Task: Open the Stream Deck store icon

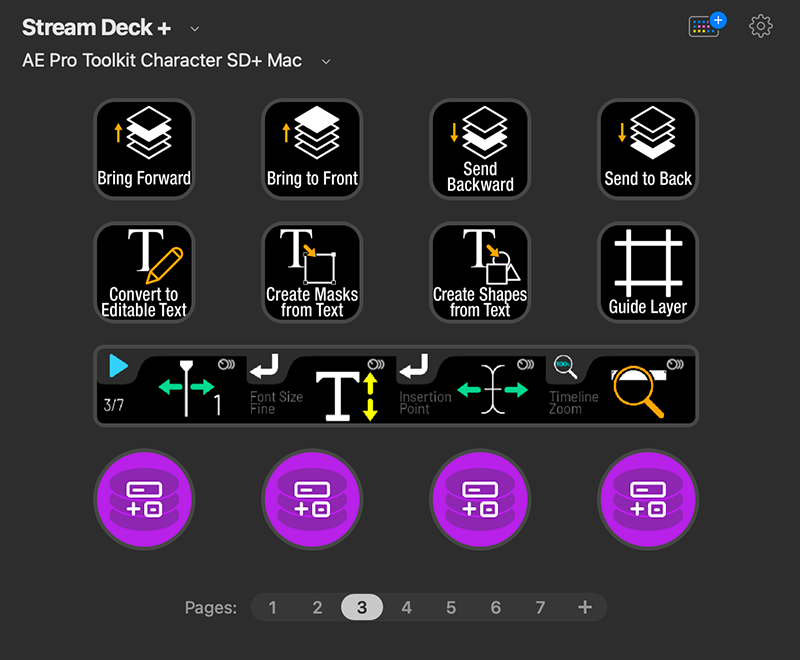Action: (x=707, y=25)
